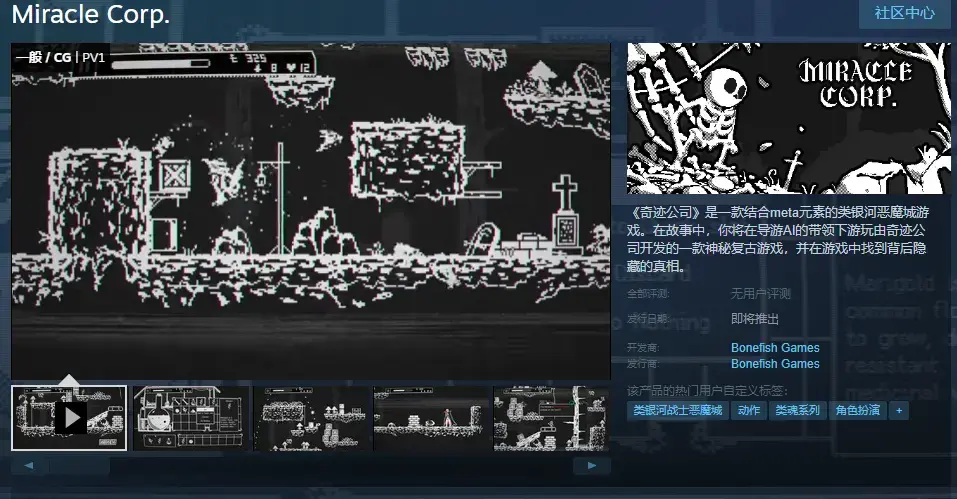The width and height of the screenshot is (957, 499).
Task: Click the 该产品的热门用户自定义标签 label
Action: point(707,390)
